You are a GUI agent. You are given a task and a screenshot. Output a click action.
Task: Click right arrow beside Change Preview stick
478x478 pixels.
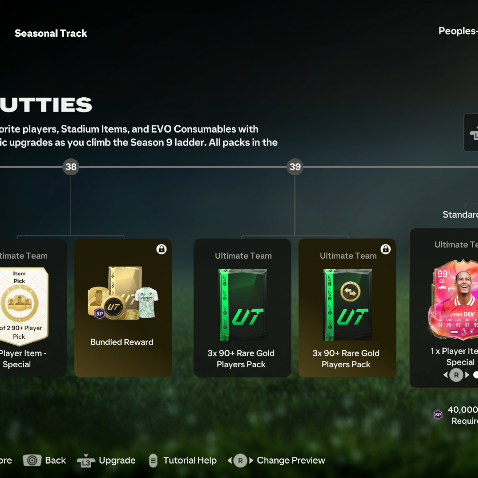coord(251,461)
